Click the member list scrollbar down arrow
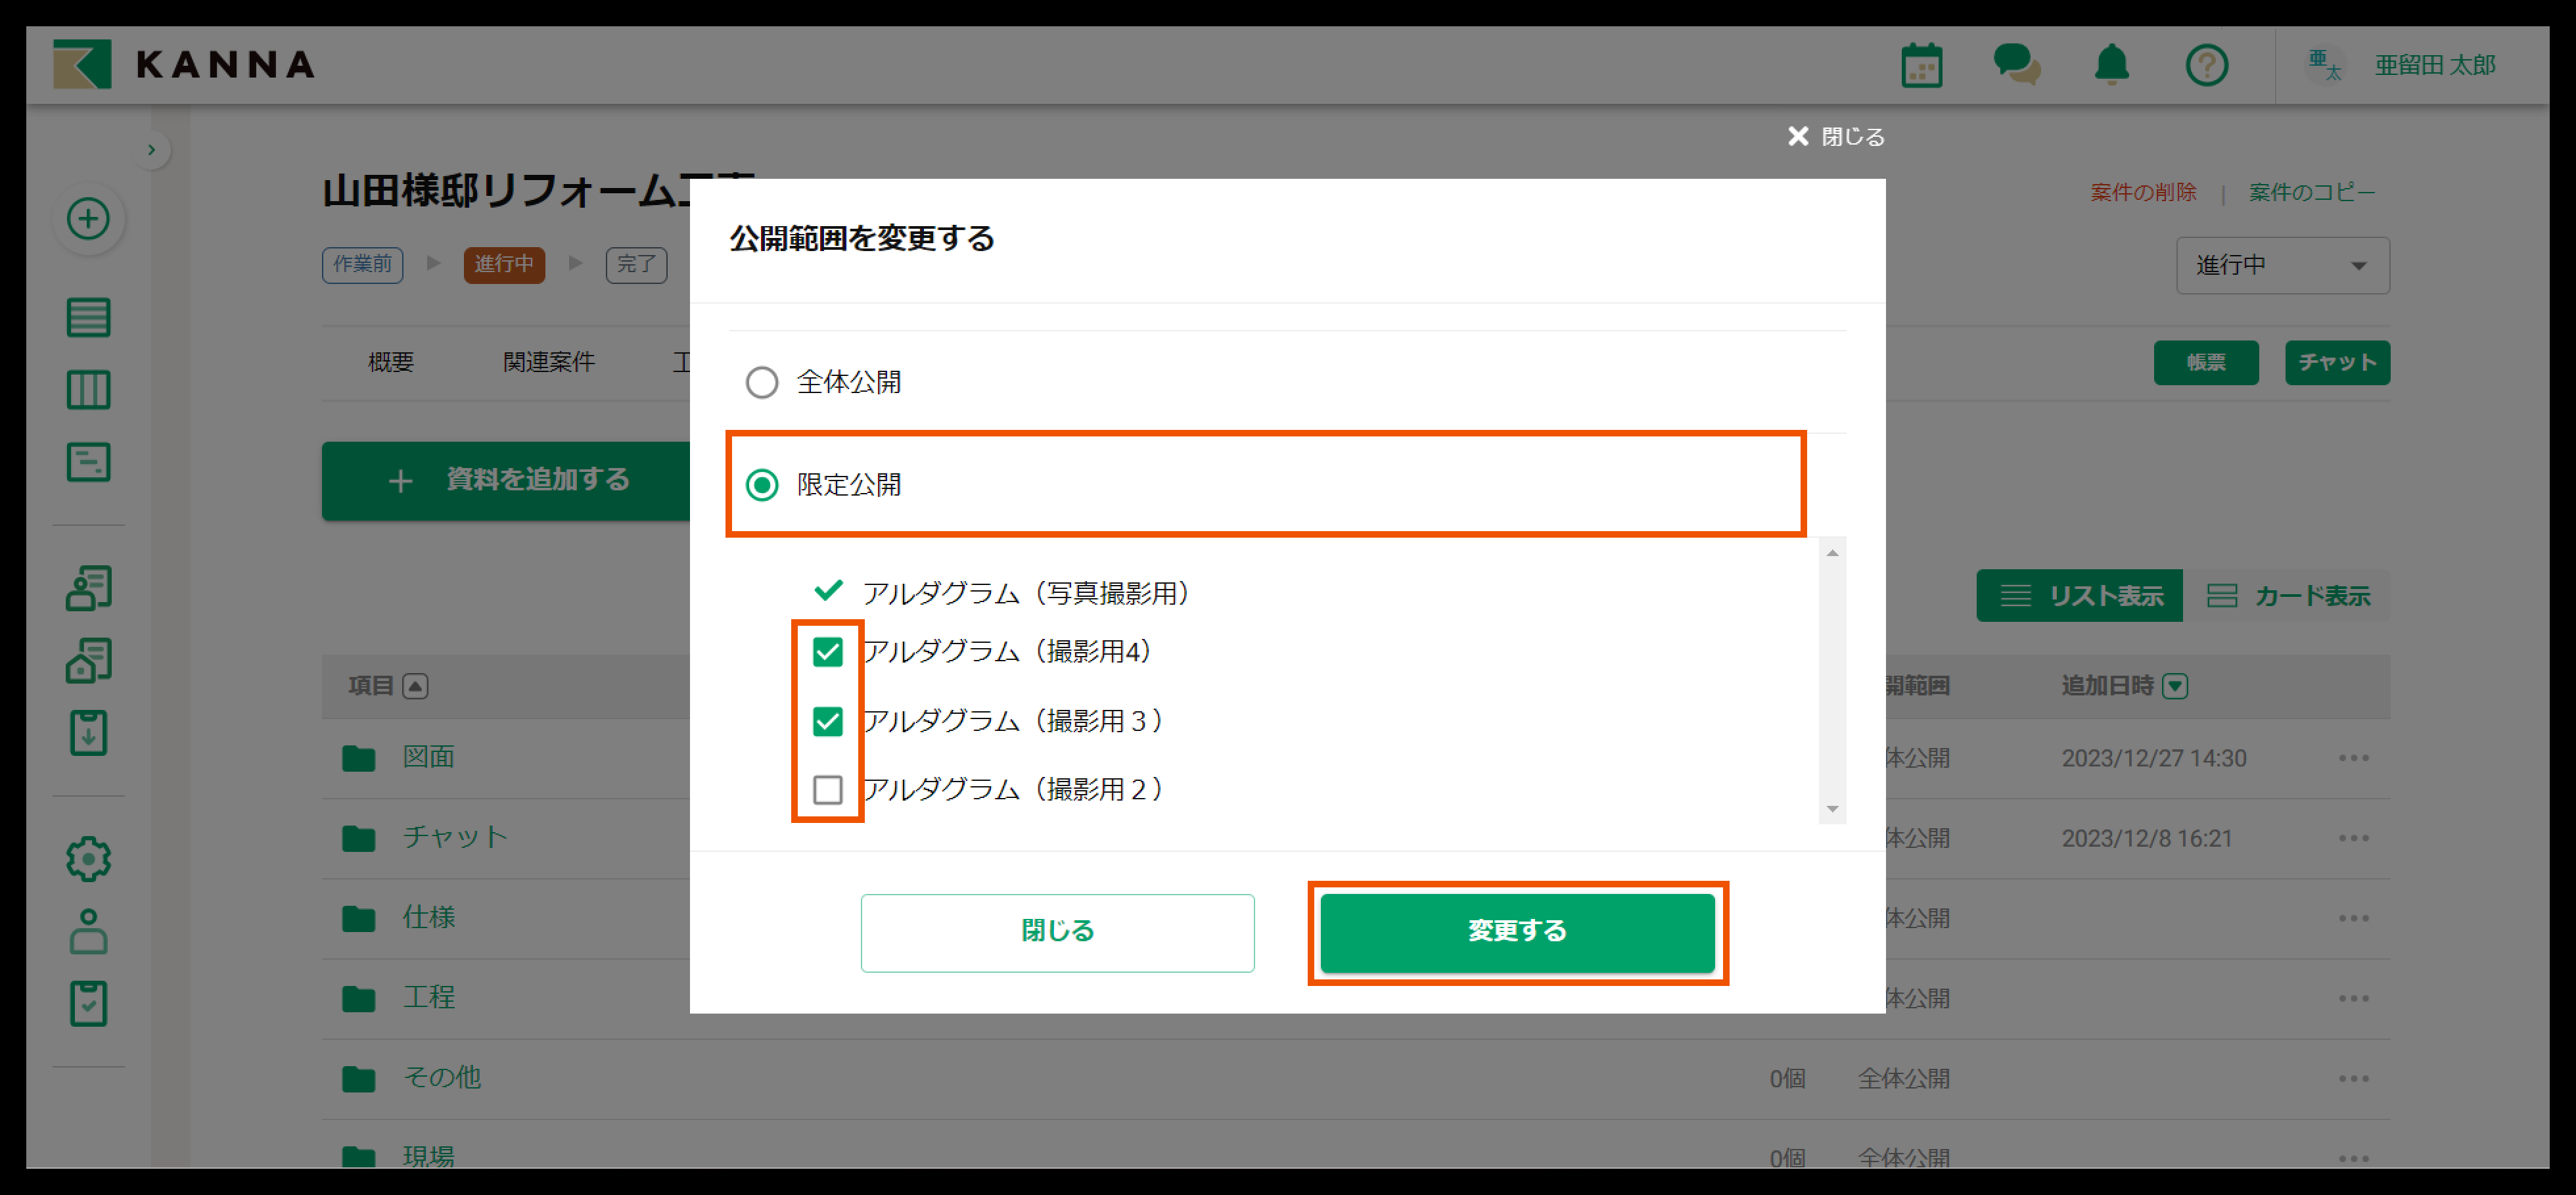This screenshot has width=2576, height=1195. click(1832, 809)
